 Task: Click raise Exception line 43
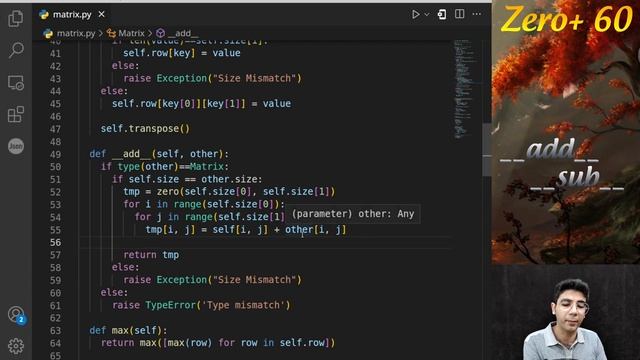[x=212, y=78]
